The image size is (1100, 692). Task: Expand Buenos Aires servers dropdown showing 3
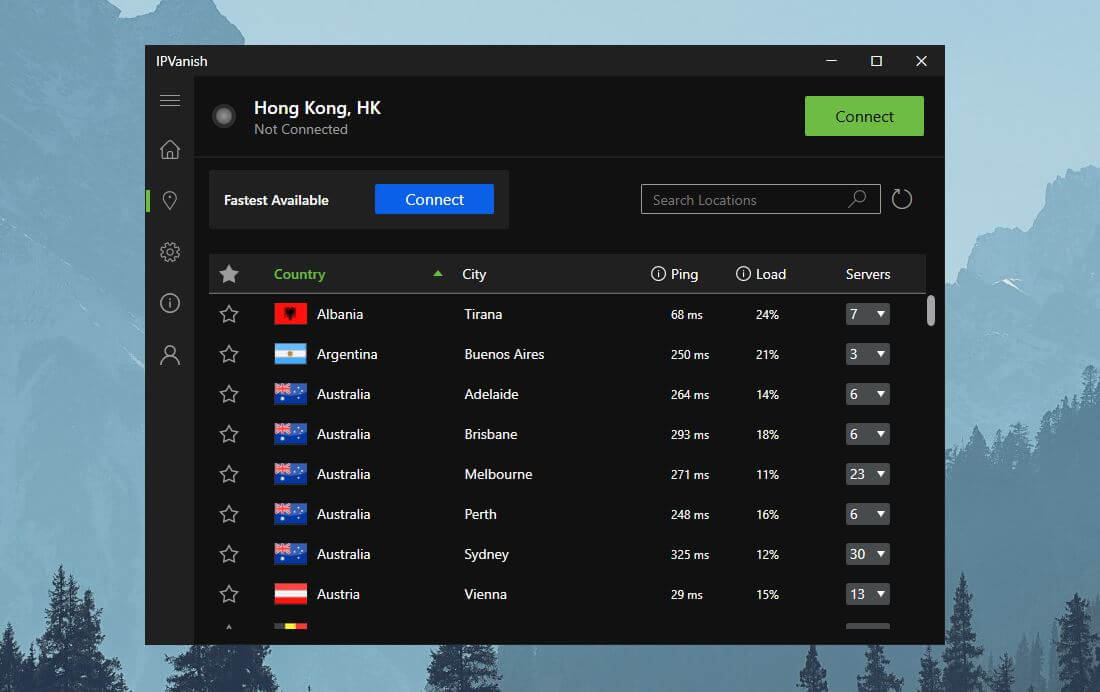pyautogui.click(x=868, y=354)
